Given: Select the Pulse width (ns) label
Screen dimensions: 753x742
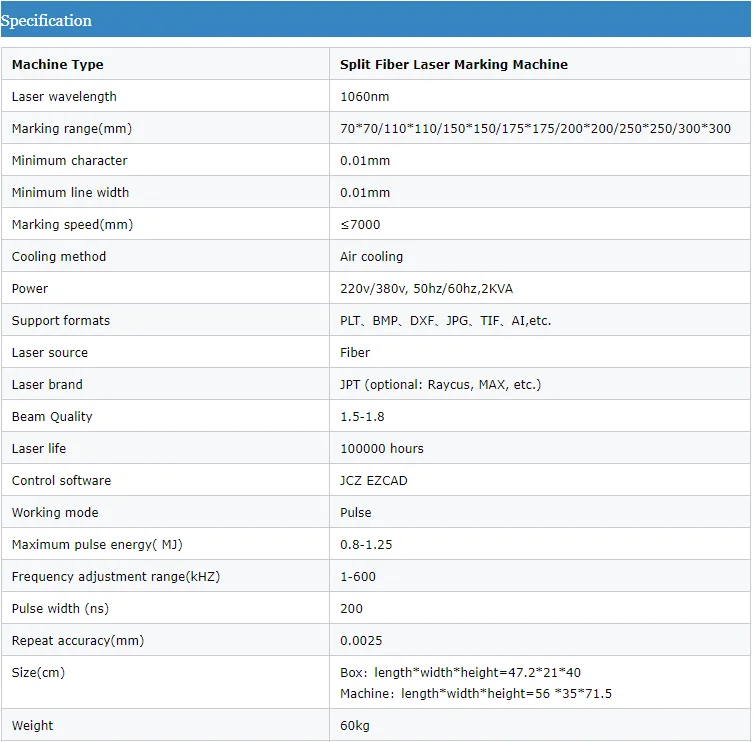Looking at the screenshot, I should (60, 609).
